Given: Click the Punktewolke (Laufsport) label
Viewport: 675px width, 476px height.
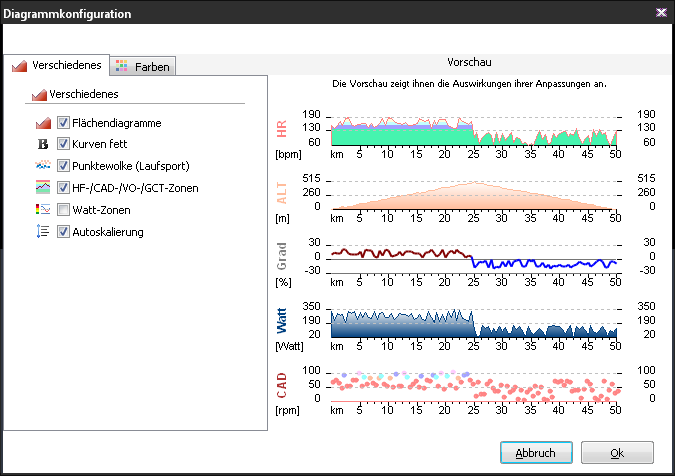Looking at the screenshot, I should coord(131,166).
